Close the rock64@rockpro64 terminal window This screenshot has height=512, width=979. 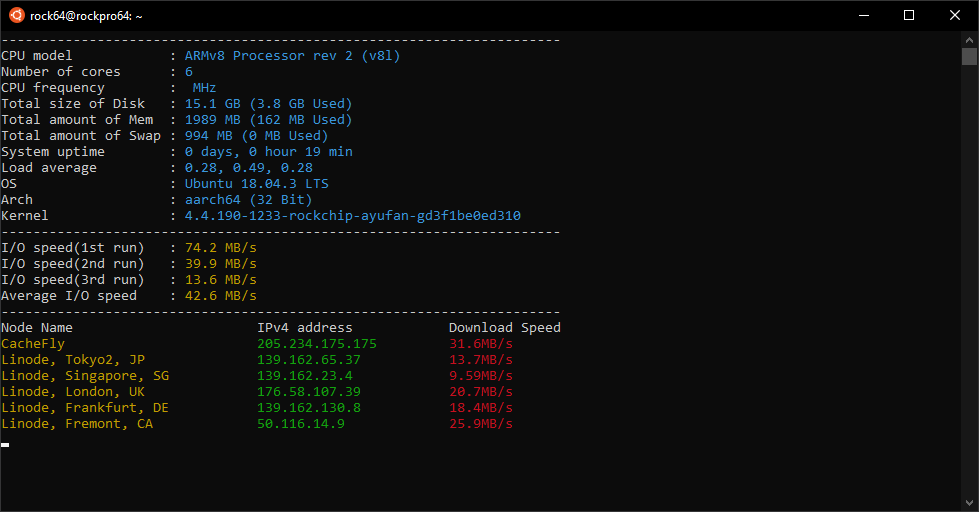point(954,15)
